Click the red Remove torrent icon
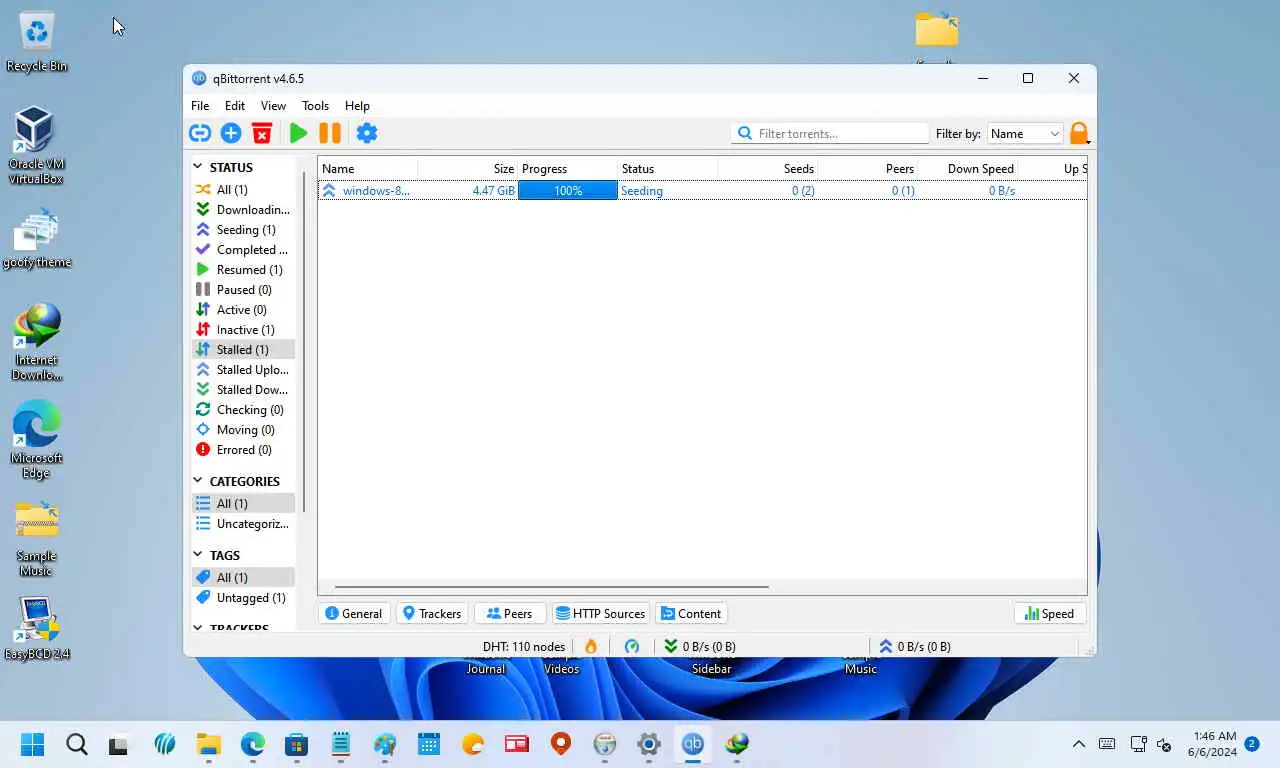Image resolution: width=1280 pixels, height=768 pixels. click(x=262, y=133)
